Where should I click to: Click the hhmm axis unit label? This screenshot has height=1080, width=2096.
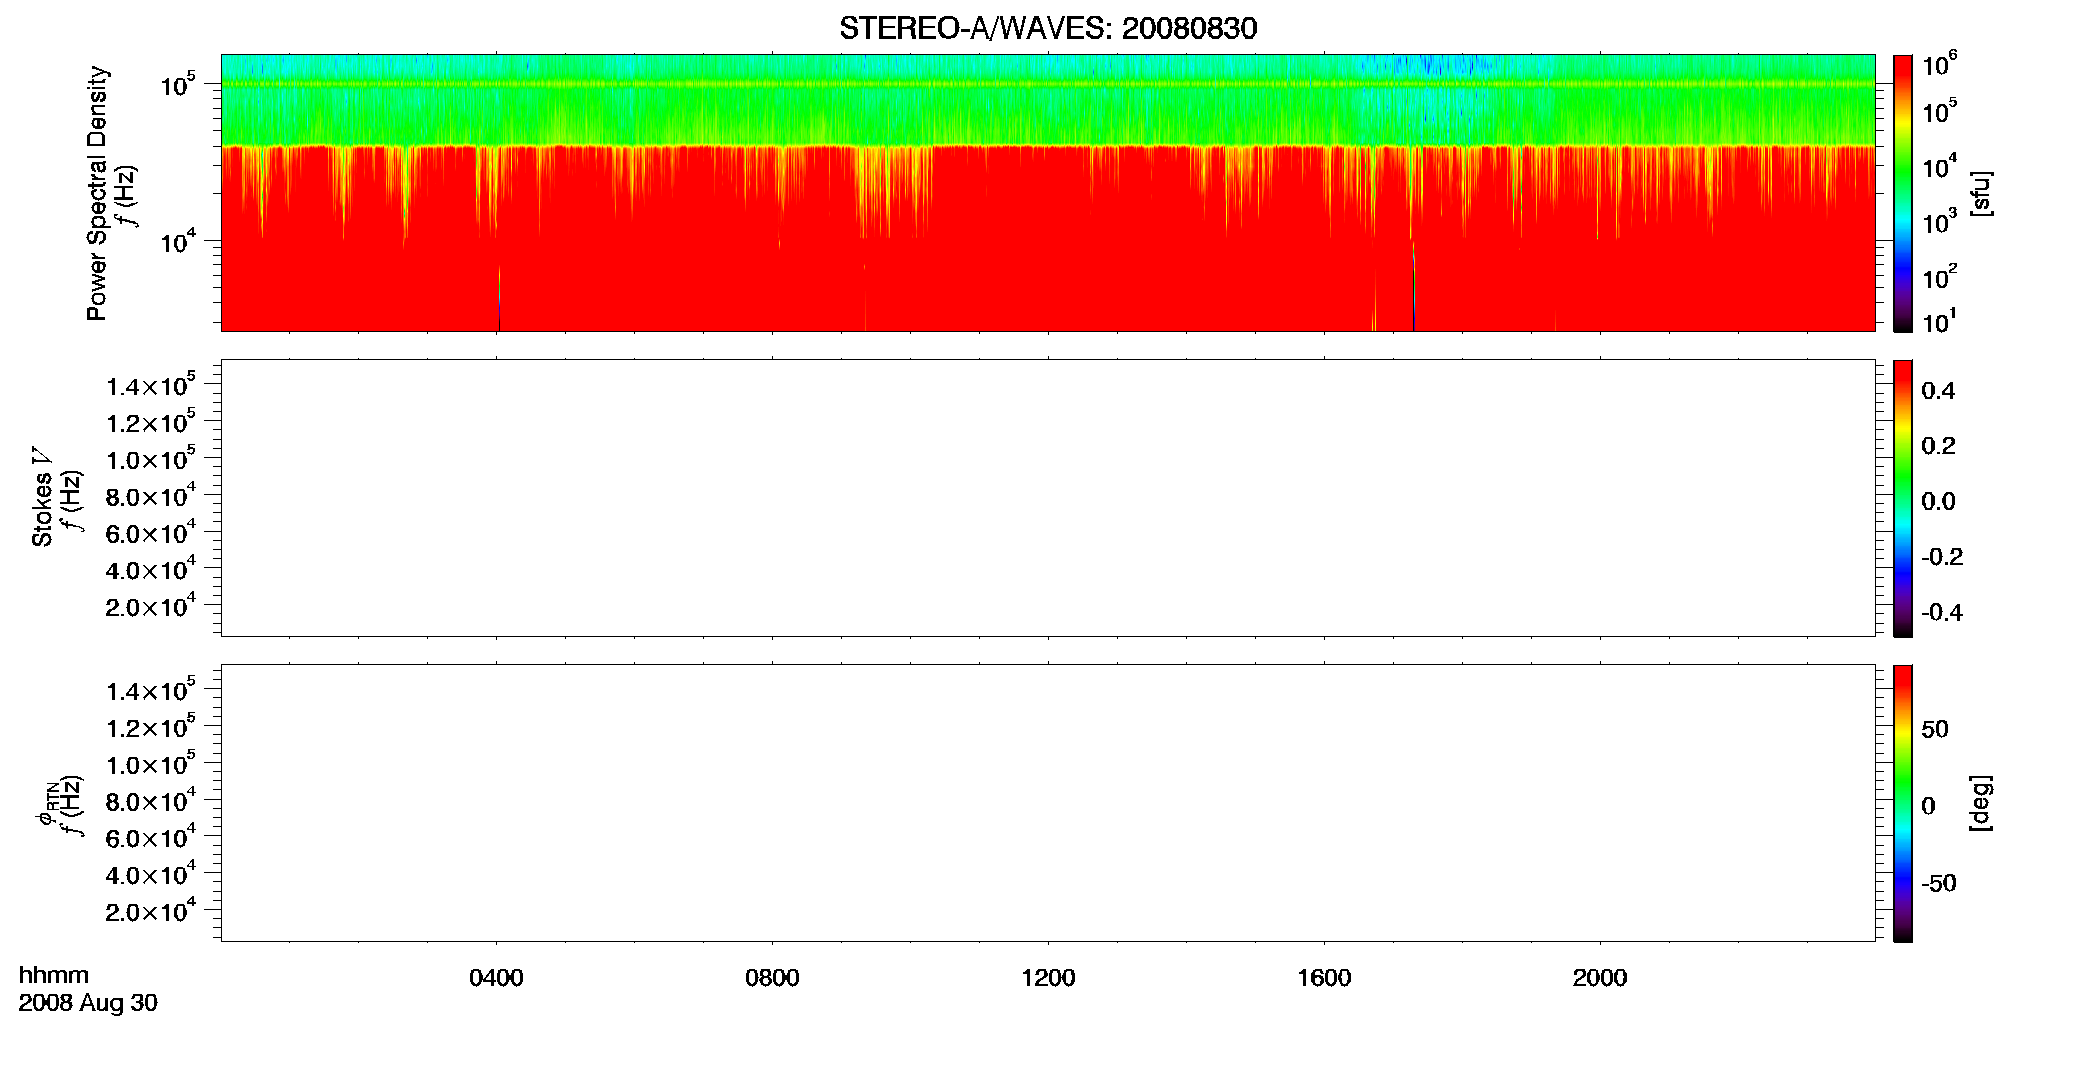[54, 976]
